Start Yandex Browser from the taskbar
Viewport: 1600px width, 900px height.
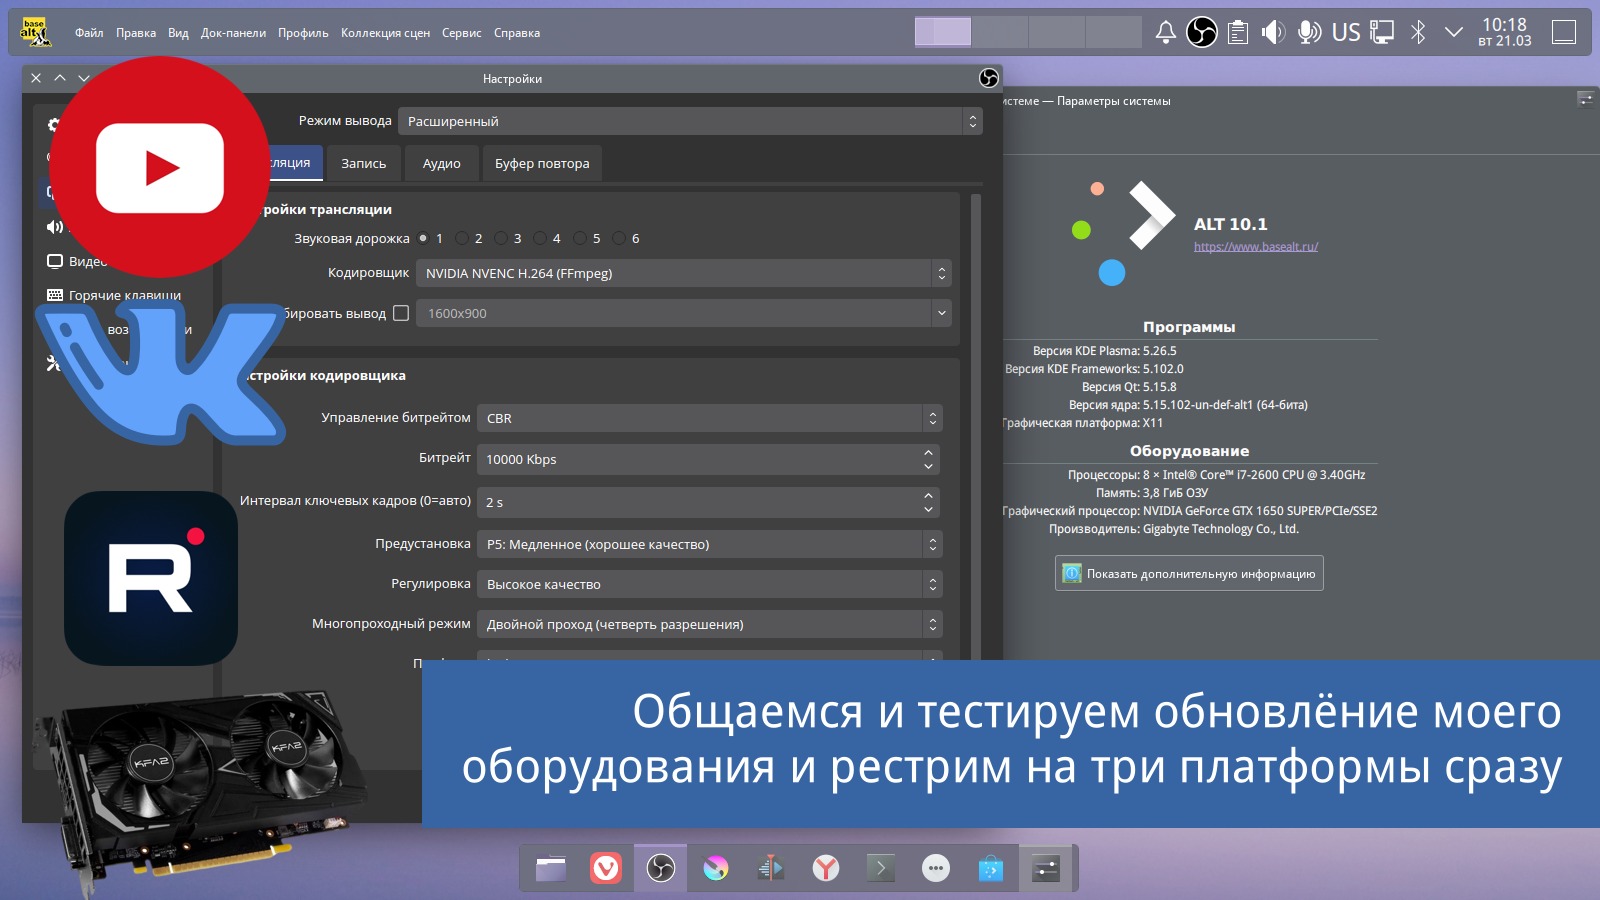pyautogui.click(x=824, y=868)
